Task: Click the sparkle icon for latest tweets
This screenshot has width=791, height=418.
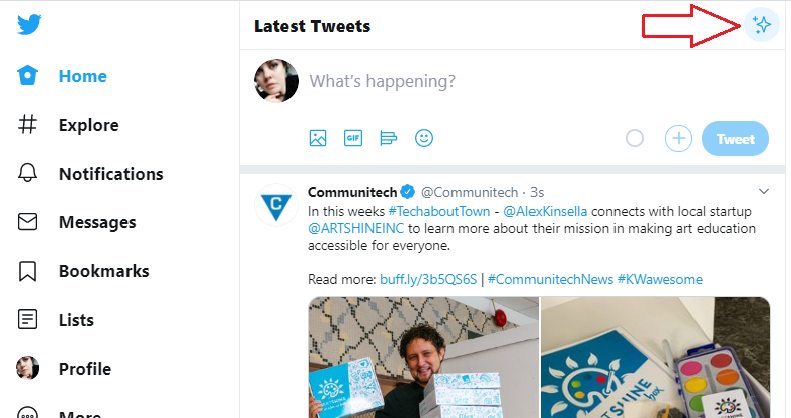Action: pos(761,26)
